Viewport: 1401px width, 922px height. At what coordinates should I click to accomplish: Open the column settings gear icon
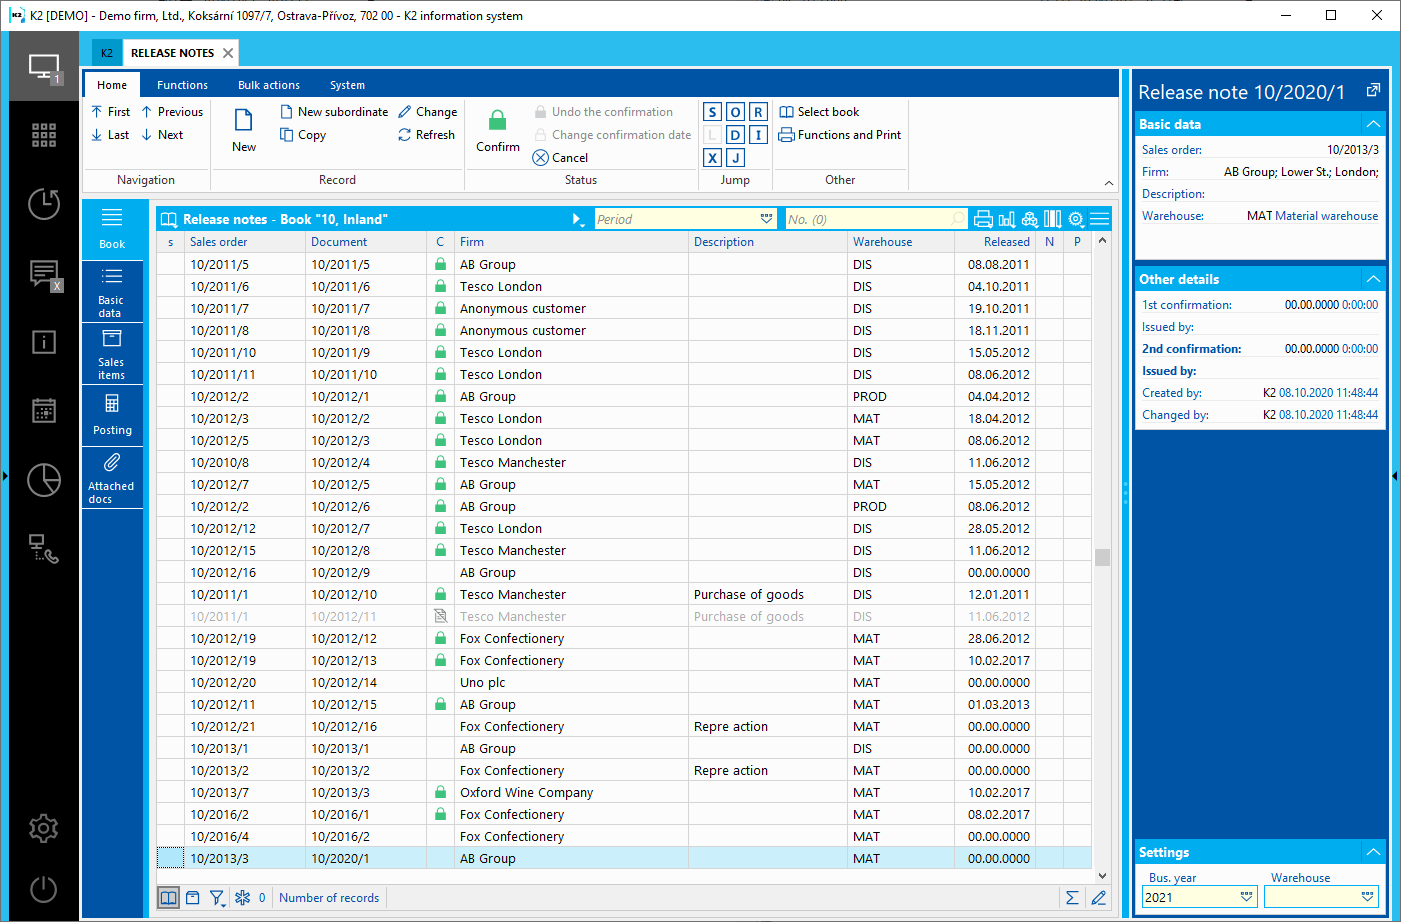tap(1076, 219)
